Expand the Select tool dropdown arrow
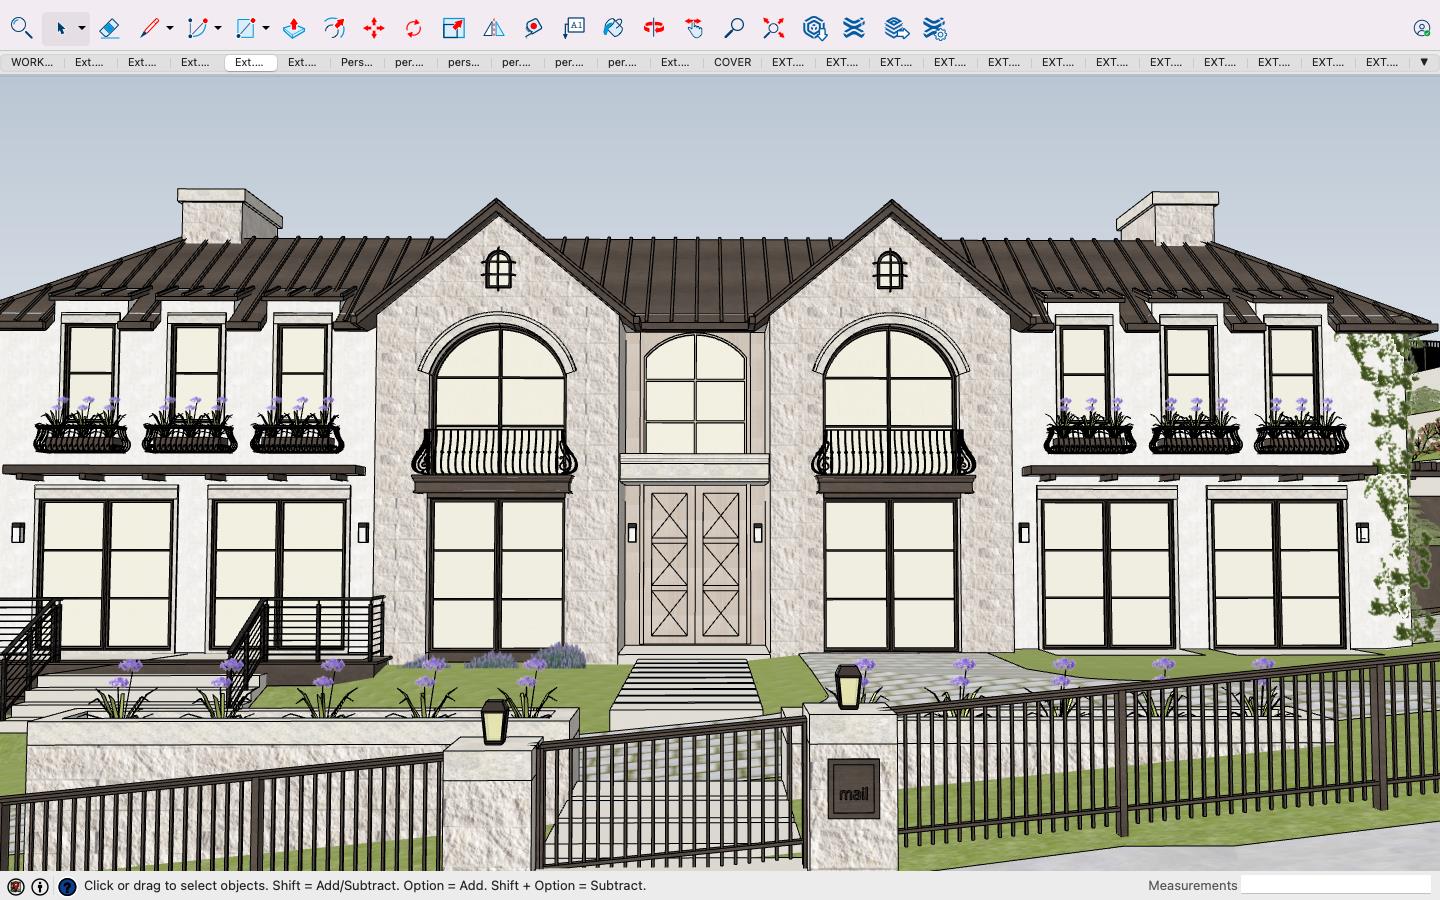1440x900 pixels. coord(82,28)
